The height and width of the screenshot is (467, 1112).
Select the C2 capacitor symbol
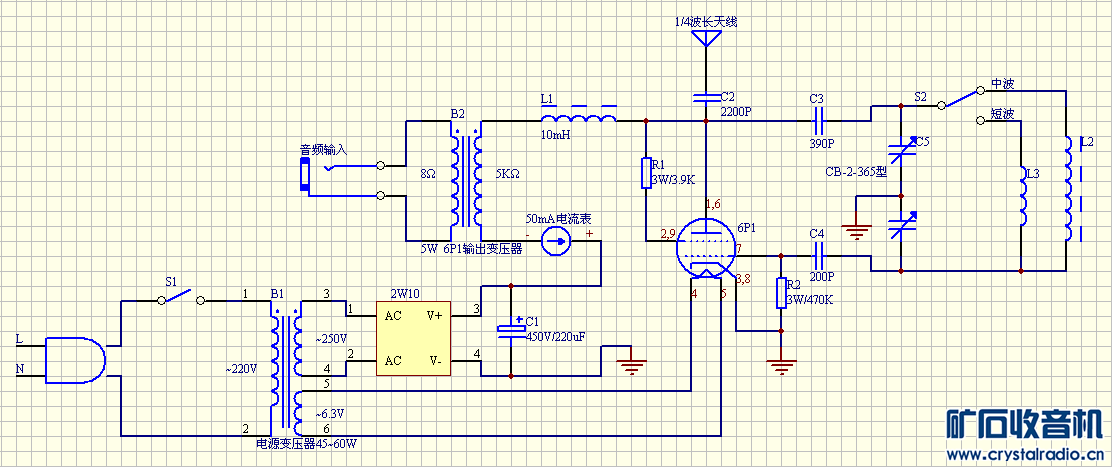coord(706,96)
